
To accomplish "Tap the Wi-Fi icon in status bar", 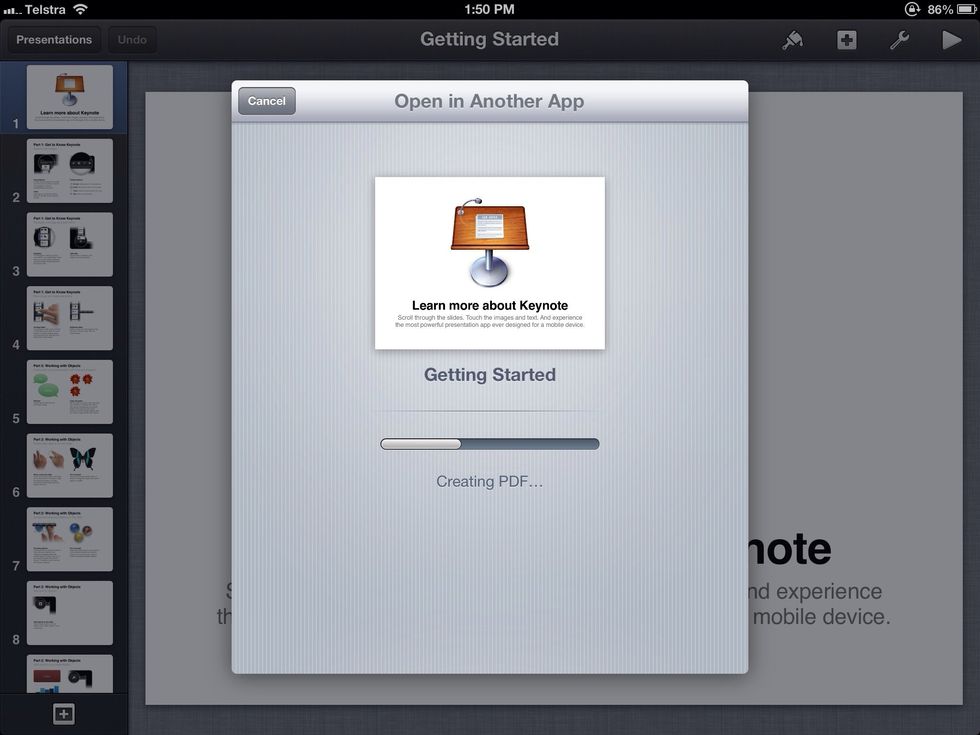I will [x=80, y=9].
